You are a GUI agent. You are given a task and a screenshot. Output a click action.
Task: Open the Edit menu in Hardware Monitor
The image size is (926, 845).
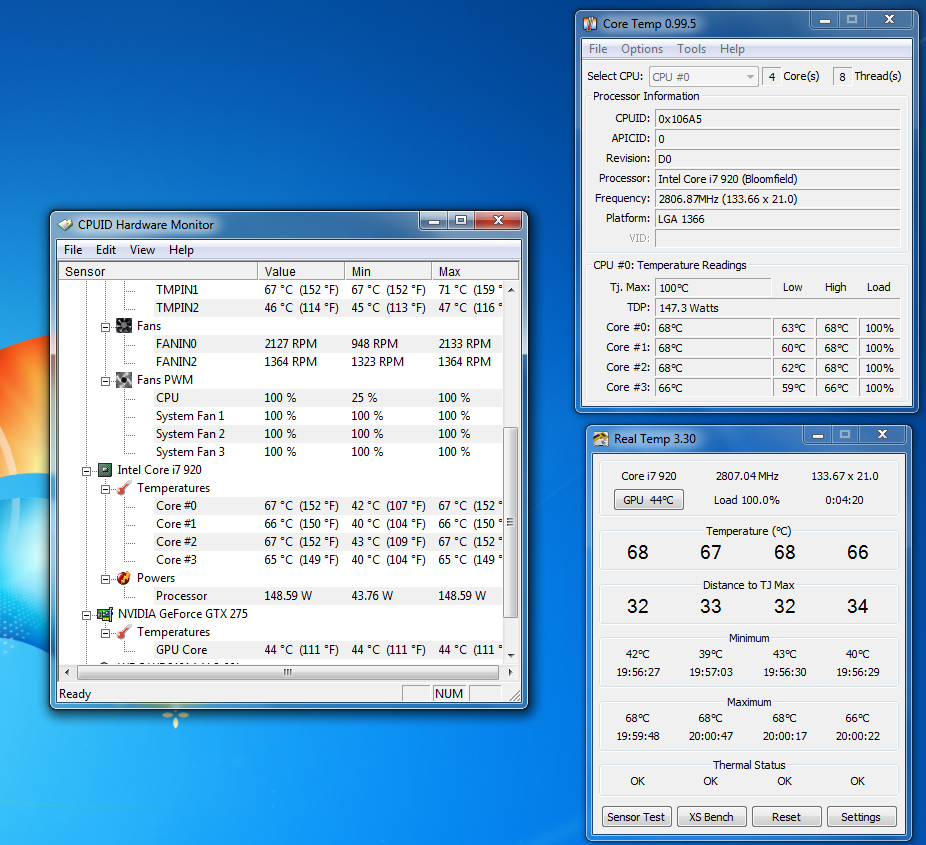[x=106, y=250]
